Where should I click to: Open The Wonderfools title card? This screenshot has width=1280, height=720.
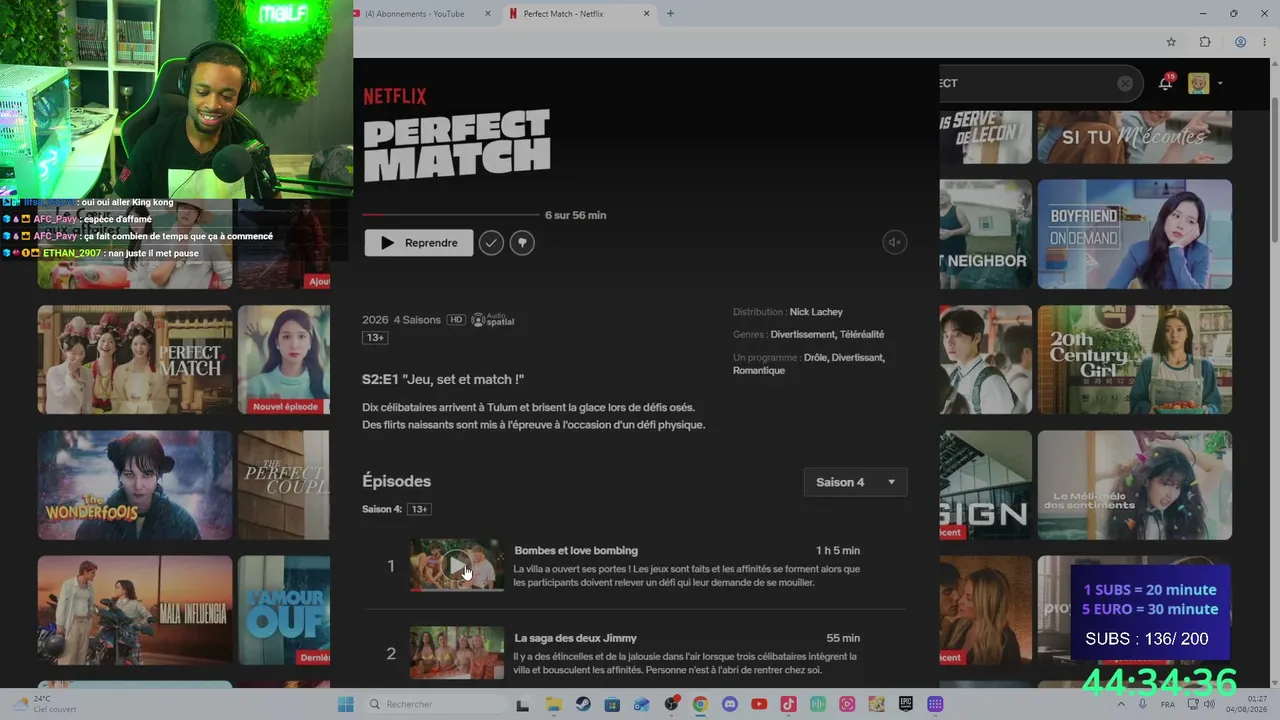coord(135,485)
